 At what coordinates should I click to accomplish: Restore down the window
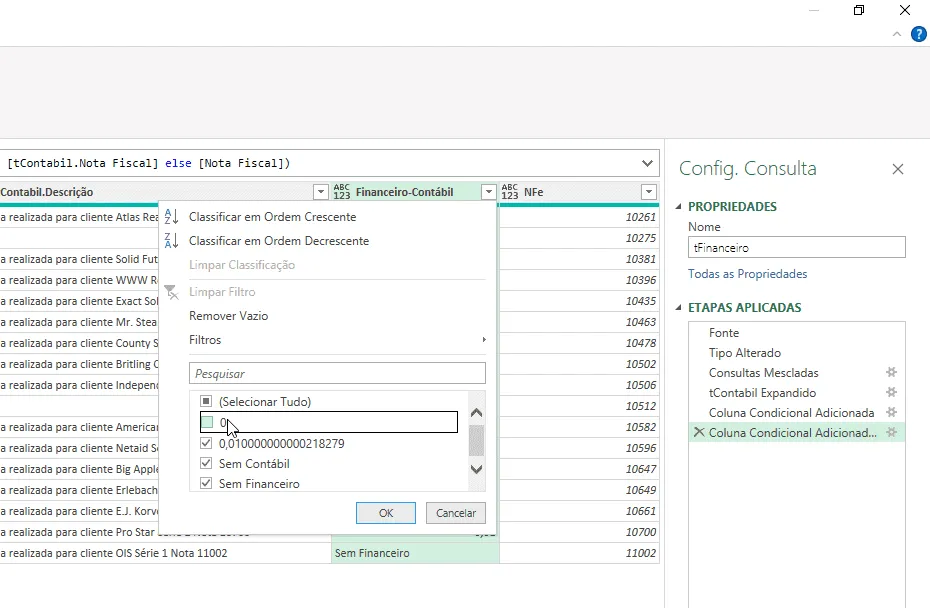tap(859, 10)
